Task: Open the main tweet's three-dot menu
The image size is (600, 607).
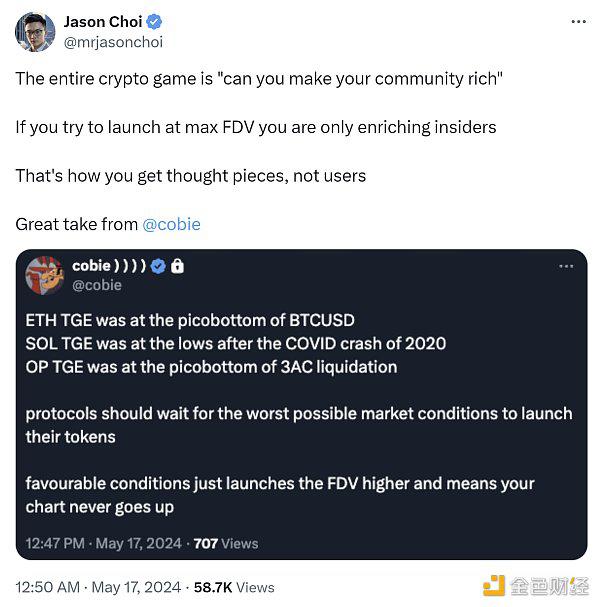Action: coord(578,22)
